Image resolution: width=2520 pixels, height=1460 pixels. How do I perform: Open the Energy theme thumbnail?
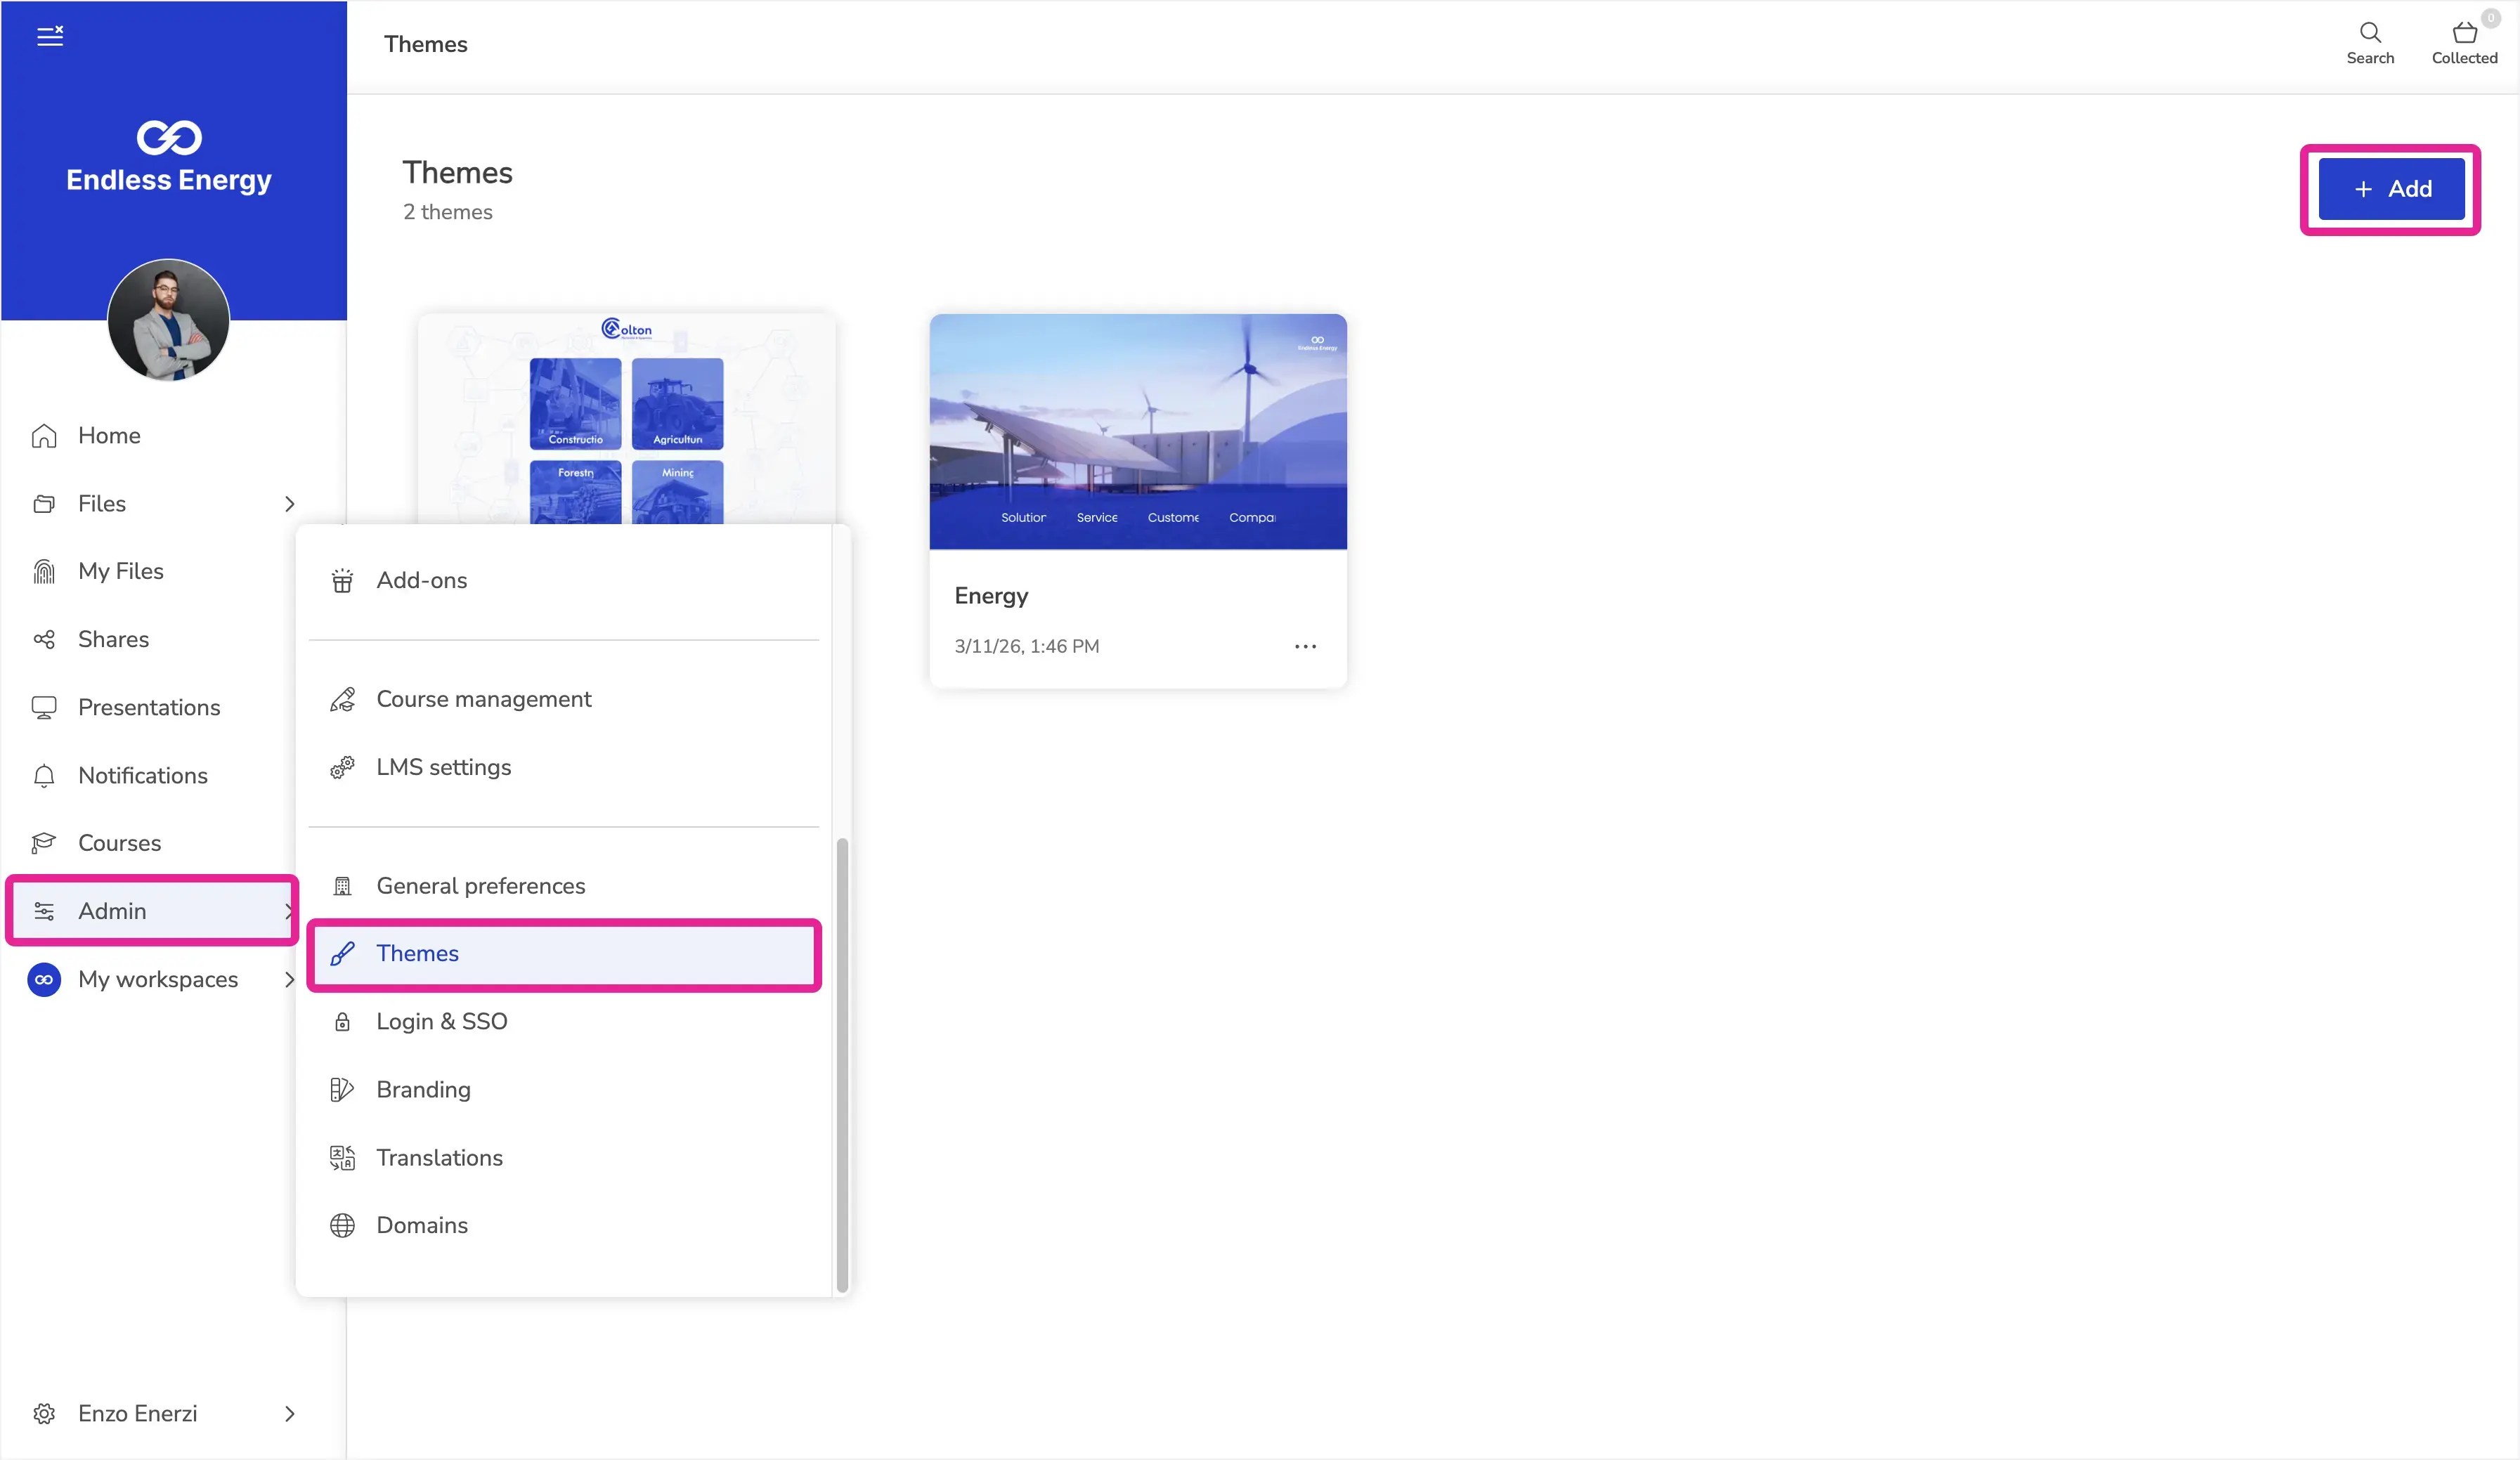(1138, 432)
